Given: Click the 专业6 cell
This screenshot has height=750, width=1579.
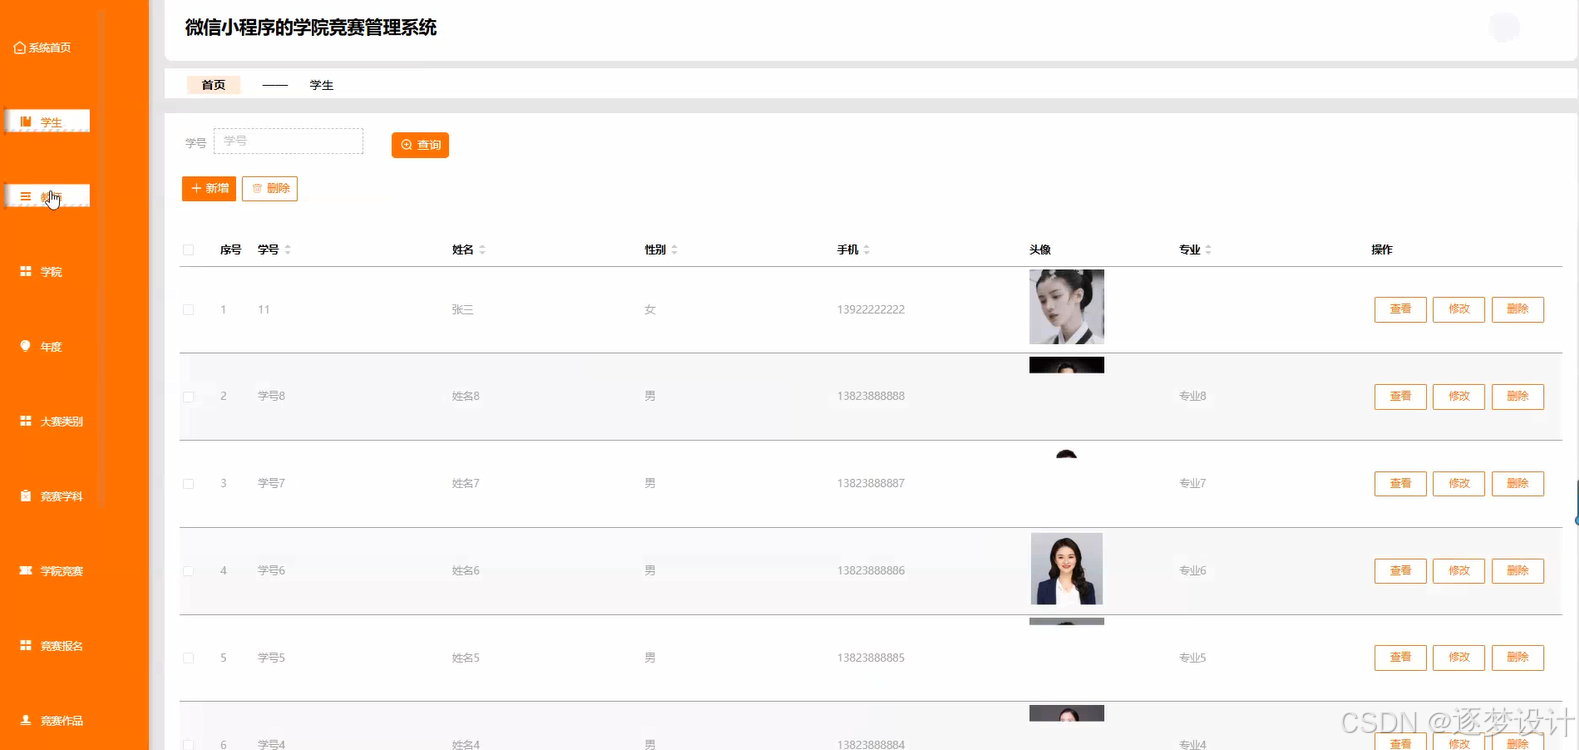Looking at the screenshot, I should (x=1193, y=571).
